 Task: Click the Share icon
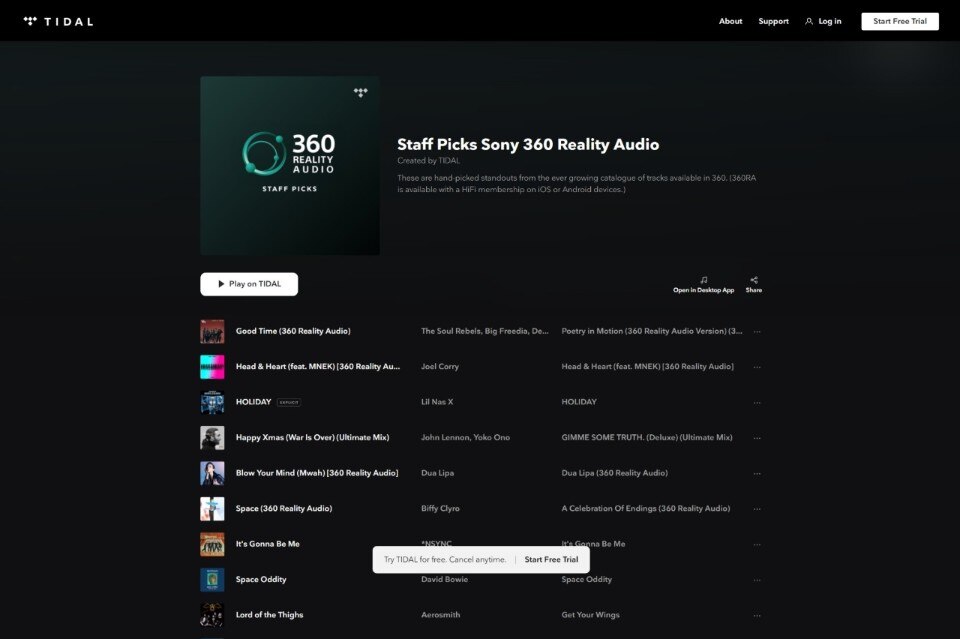[754, 285]
